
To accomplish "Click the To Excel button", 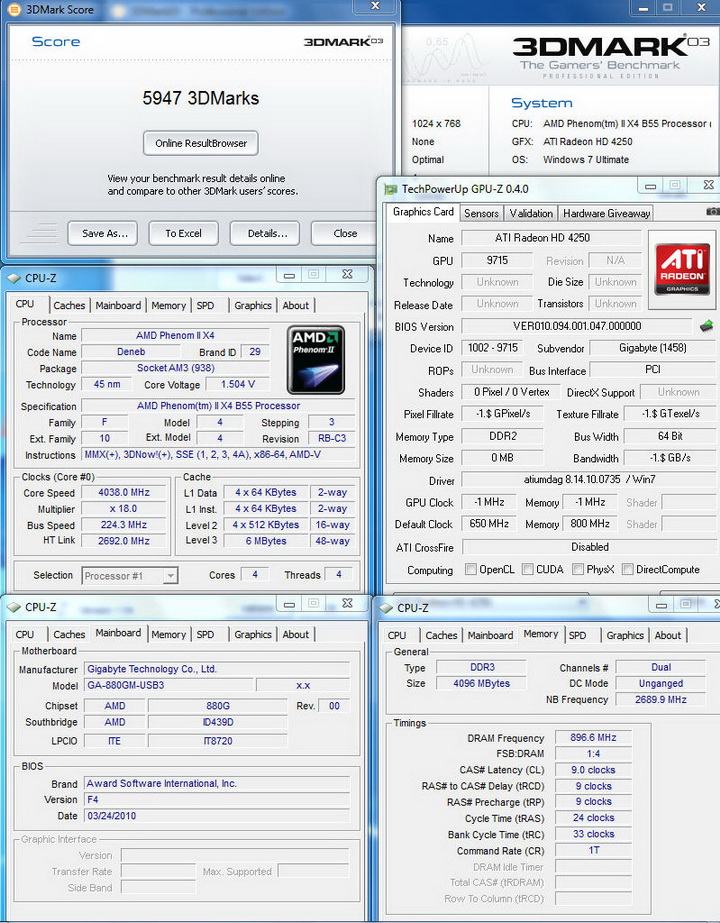I will [183, 233].
